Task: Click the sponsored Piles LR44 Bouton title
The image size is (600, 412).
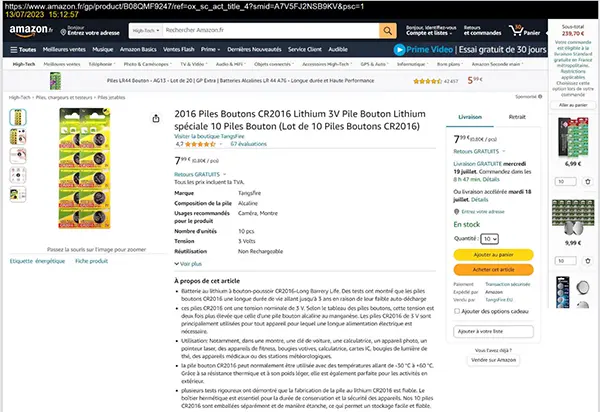Action: [x=240, y=81]
